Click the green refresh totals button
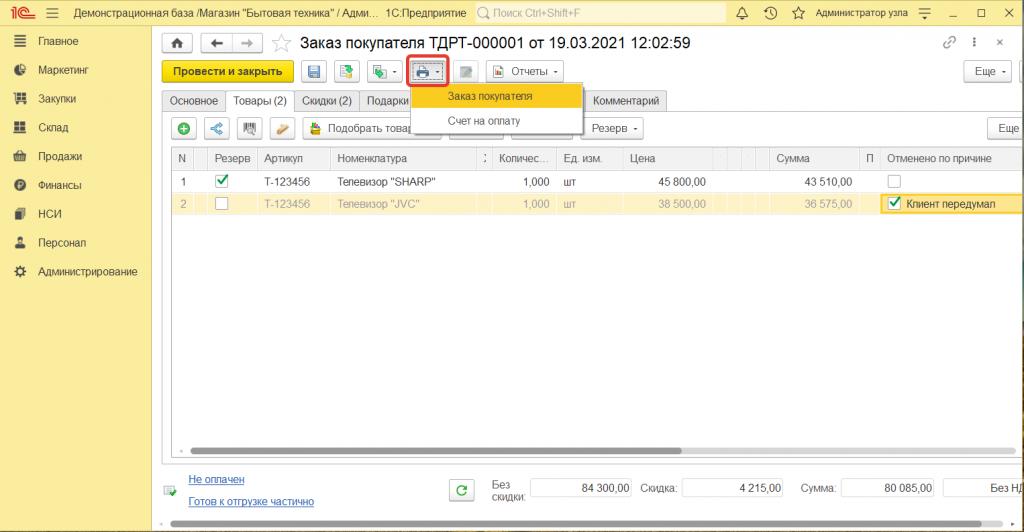The image size is (1024, 532). point(461,489)
